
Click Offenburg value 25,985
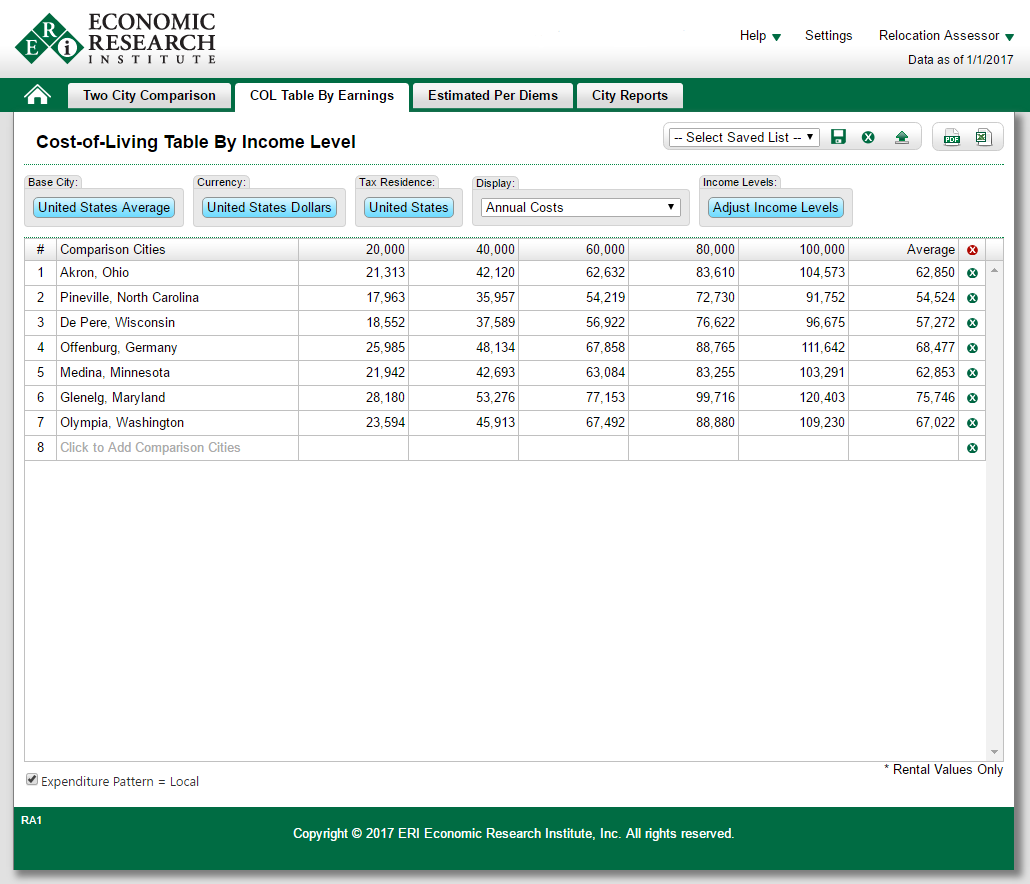(x=386, y=348)
